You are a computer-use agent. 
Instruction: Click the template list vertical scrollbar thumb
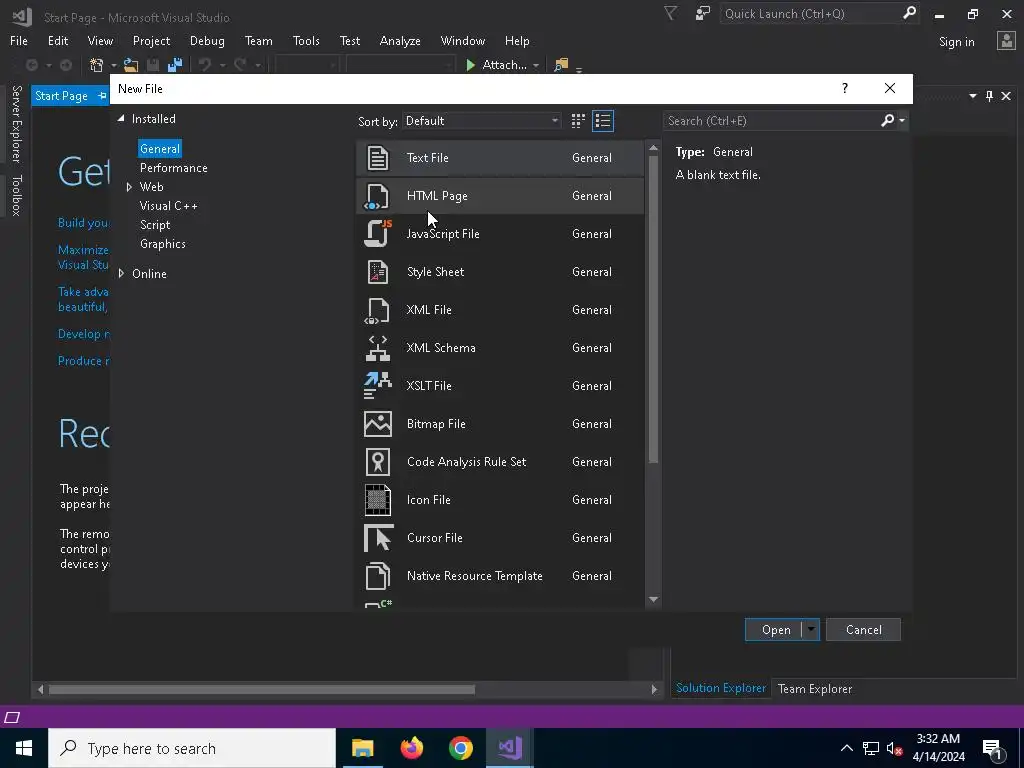point(653,310)
